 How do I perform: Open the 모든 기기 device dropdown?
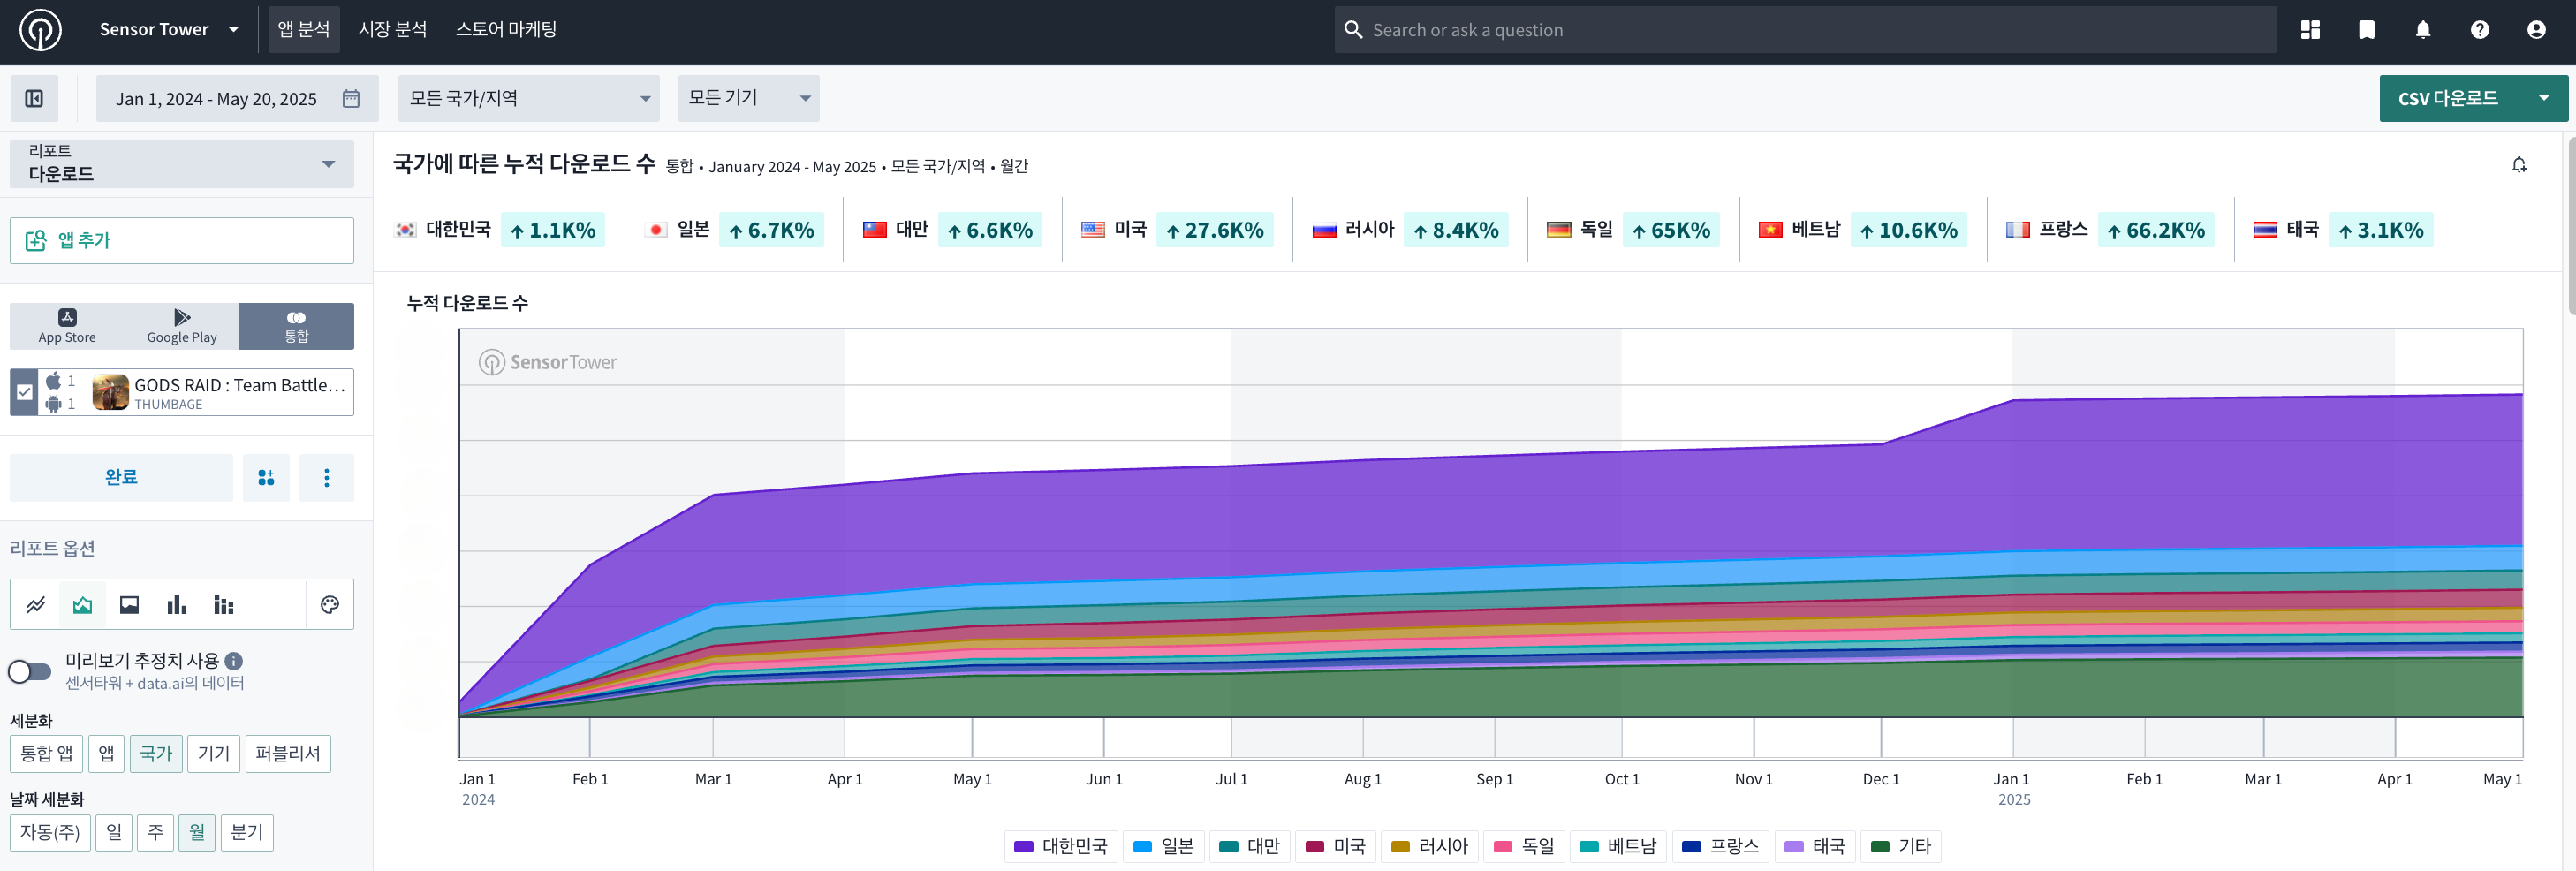tap(748, 98)
